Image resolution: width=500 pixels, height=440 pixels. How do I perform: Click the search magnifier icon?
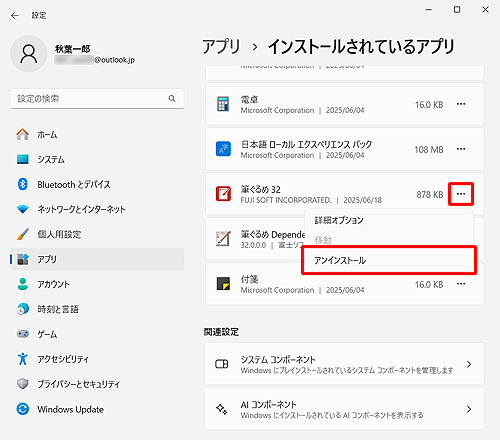pos(172,98)
